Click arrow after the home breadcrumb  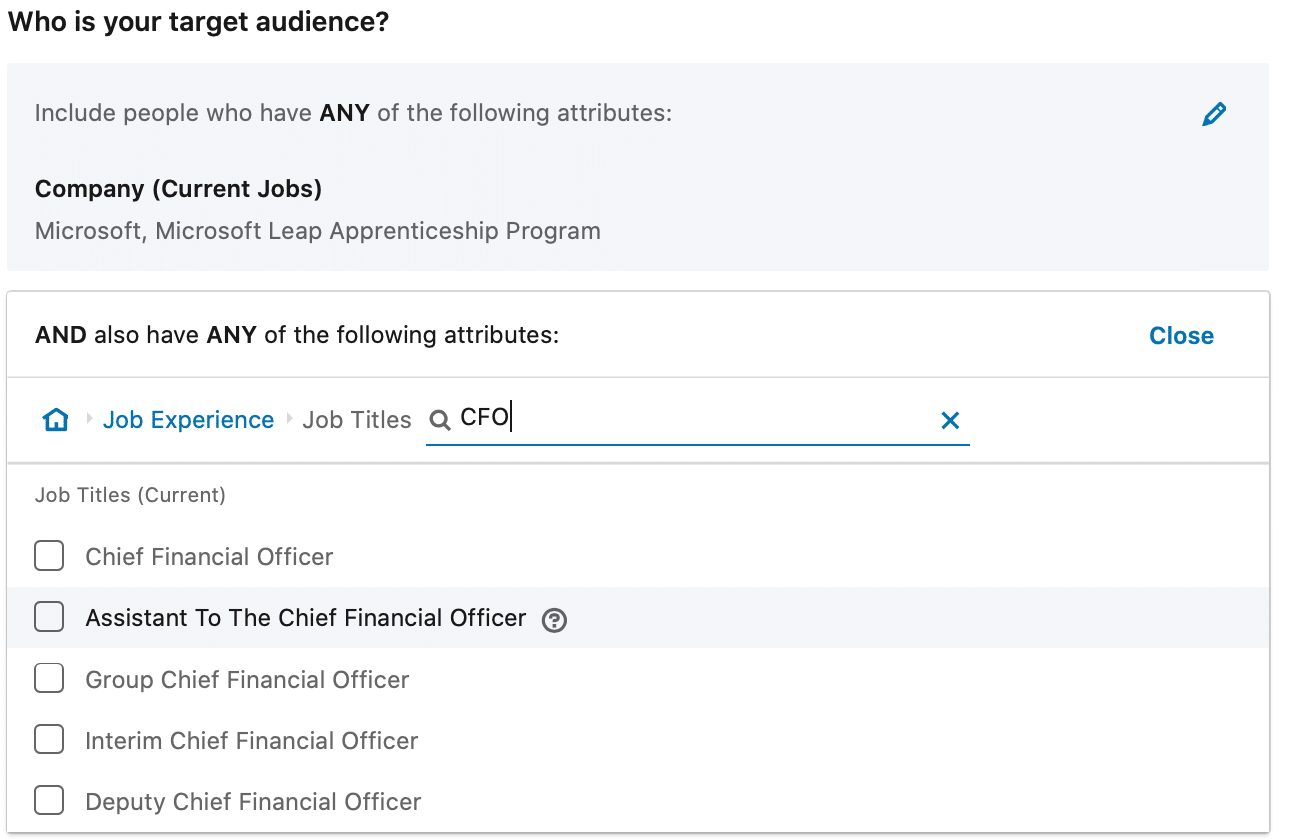(x=89, y=419)
